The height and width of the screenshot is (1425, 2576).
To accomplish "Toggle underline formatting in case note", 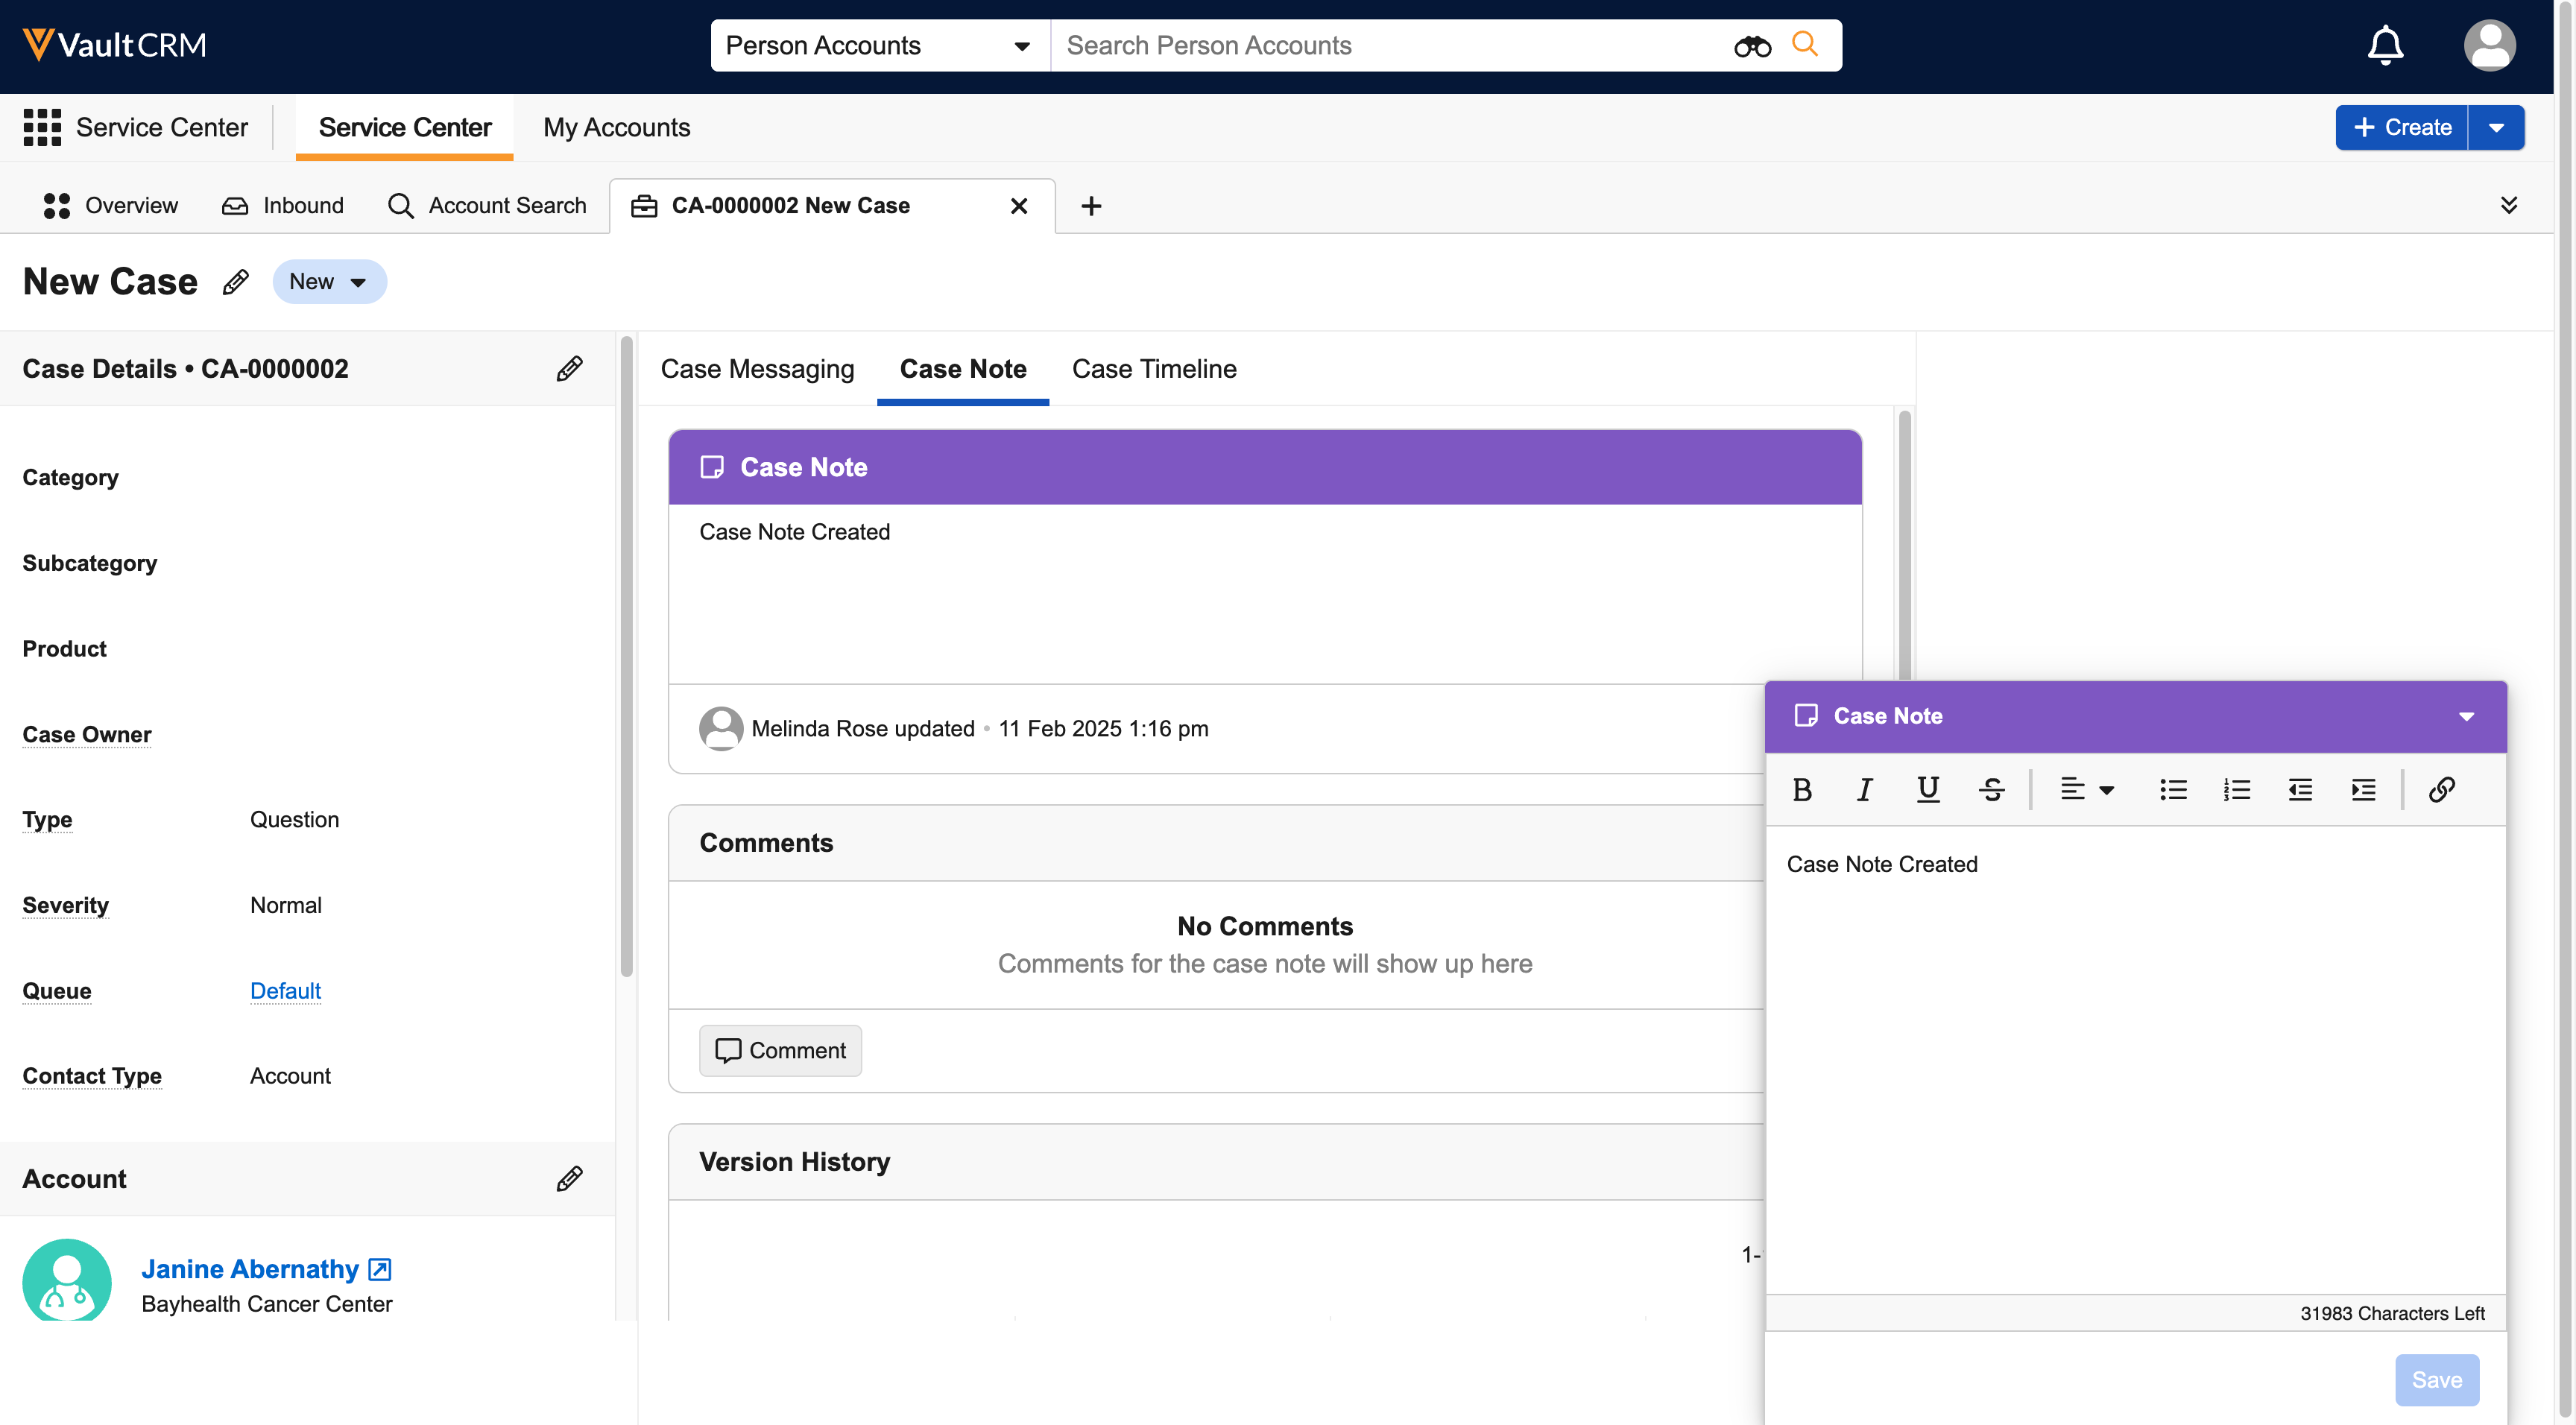I will pyautogui.click(x=1927, y=790).
